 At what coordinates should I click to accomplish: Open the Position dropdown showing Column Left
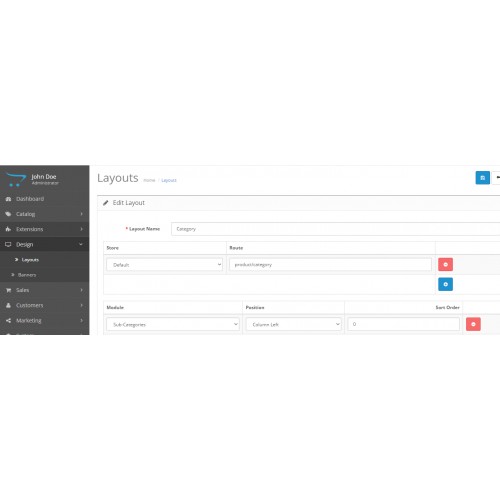click(x=294, y=324)
